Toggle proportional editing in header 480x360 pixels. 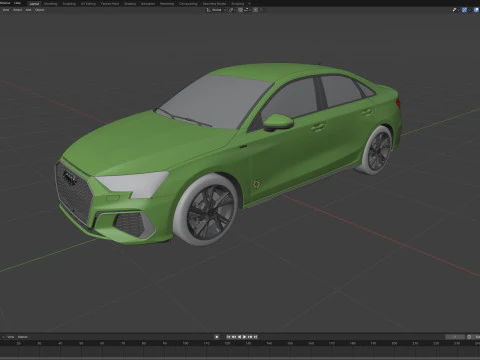point(255,10)
